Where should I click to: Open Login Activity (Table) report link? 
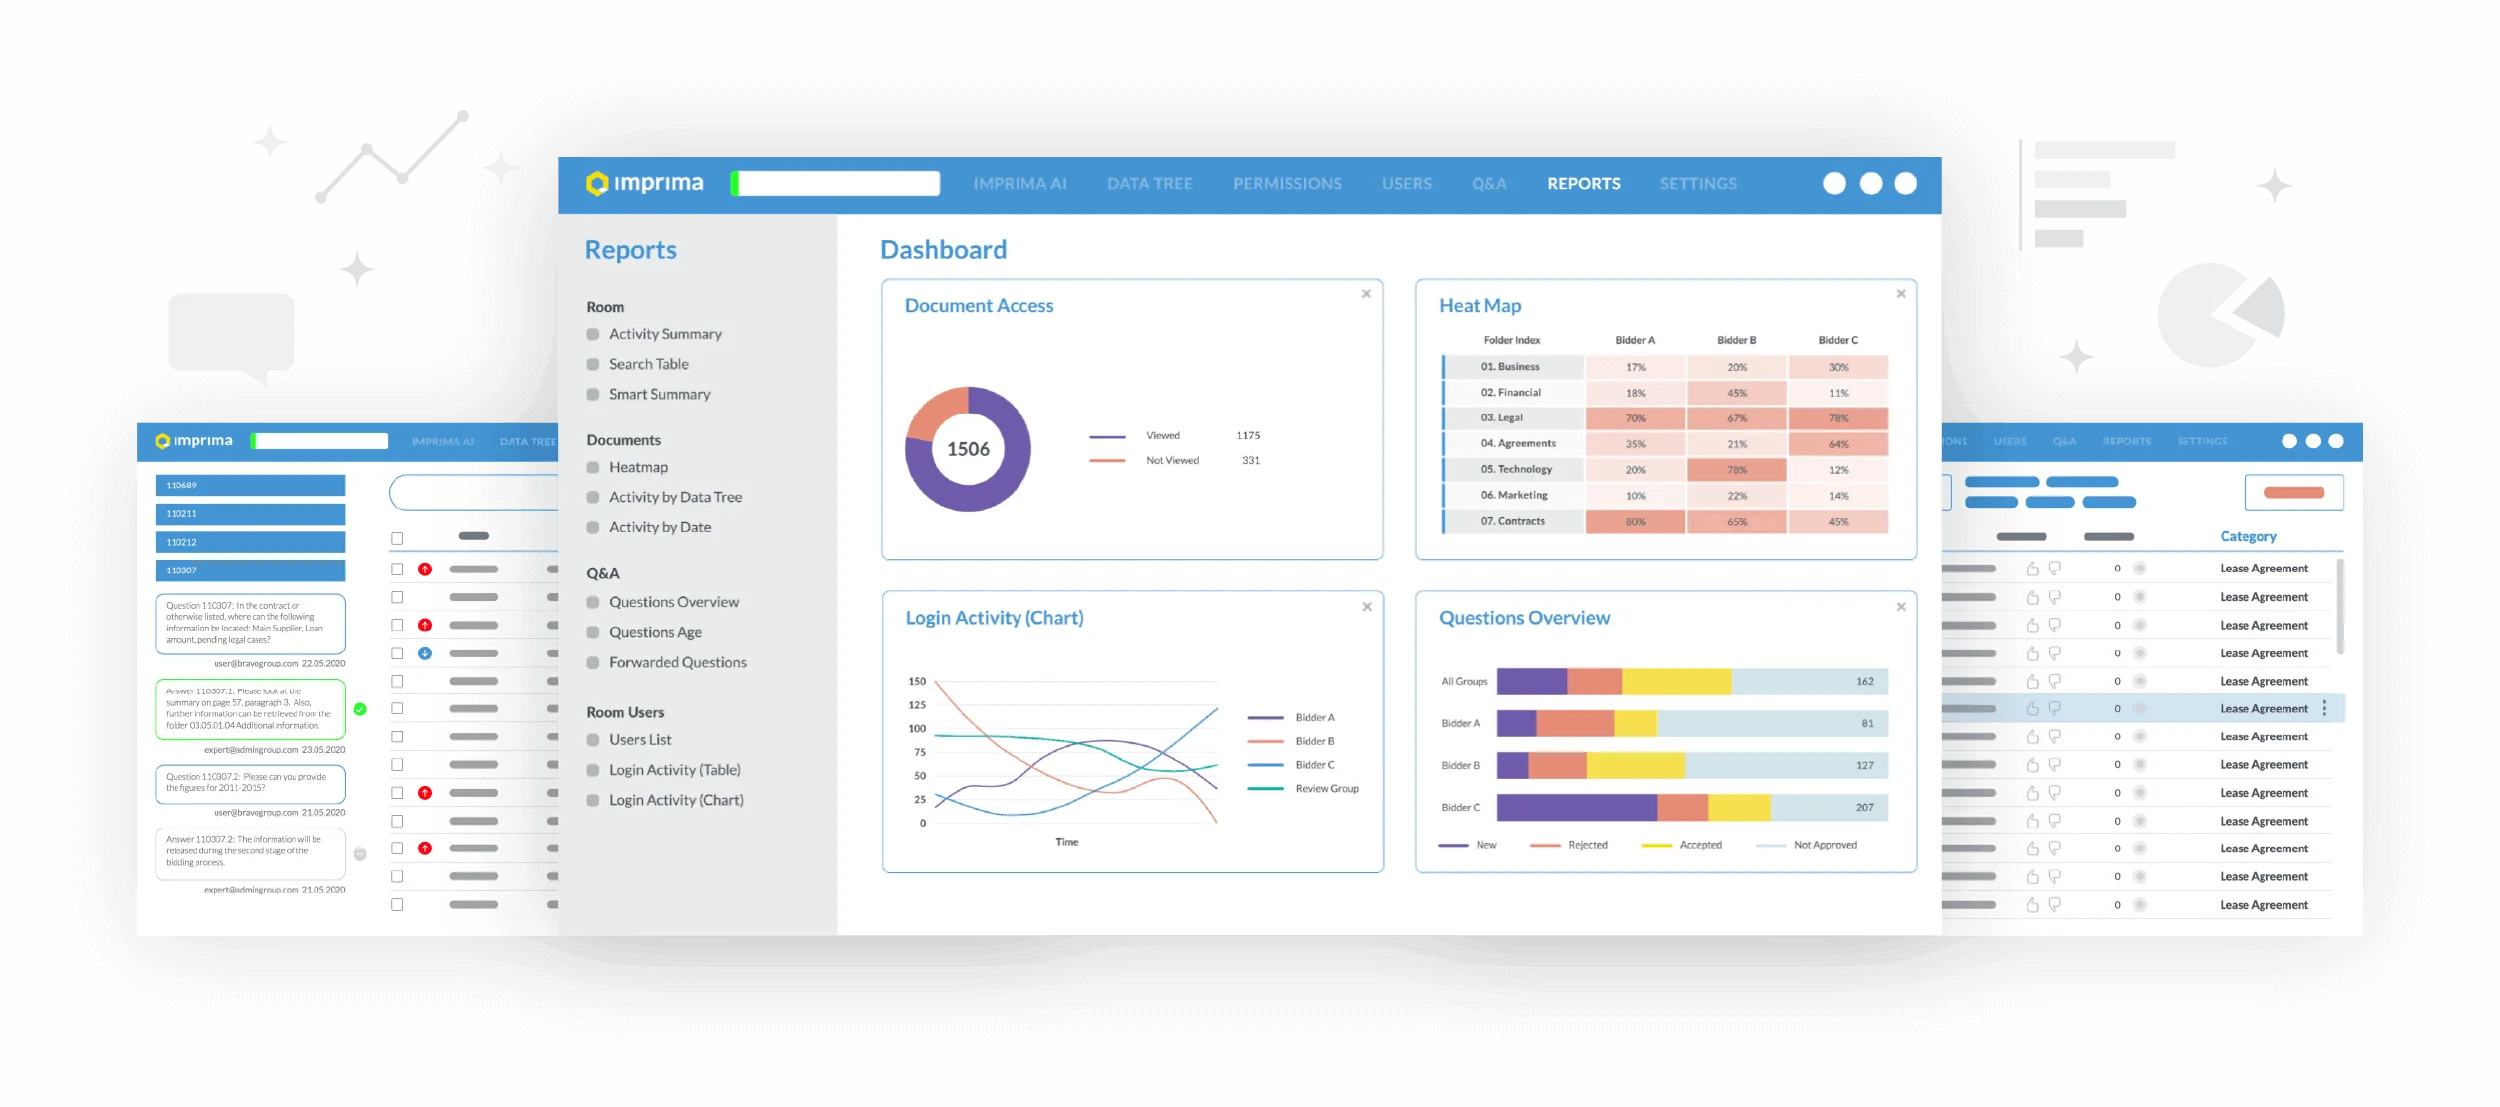[675, 770]
